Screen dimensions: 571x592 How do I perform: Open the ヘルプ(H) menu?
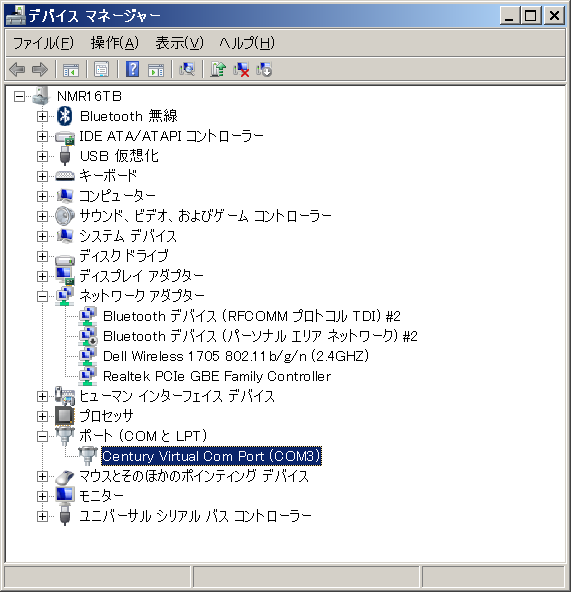(247, 43)
